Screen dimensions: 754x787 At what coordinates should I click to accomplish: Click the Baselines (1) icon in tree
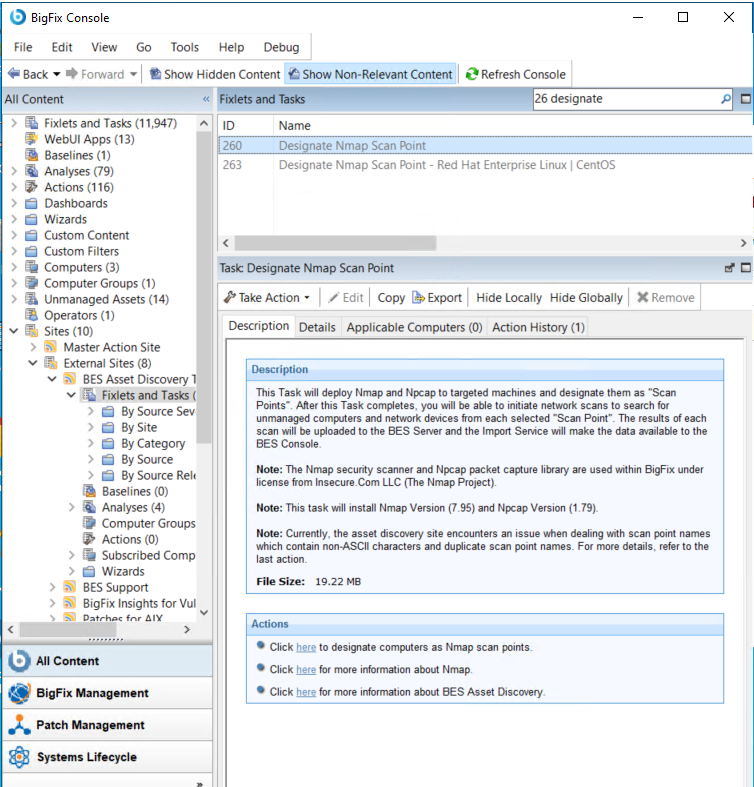[x=32, y=155]
